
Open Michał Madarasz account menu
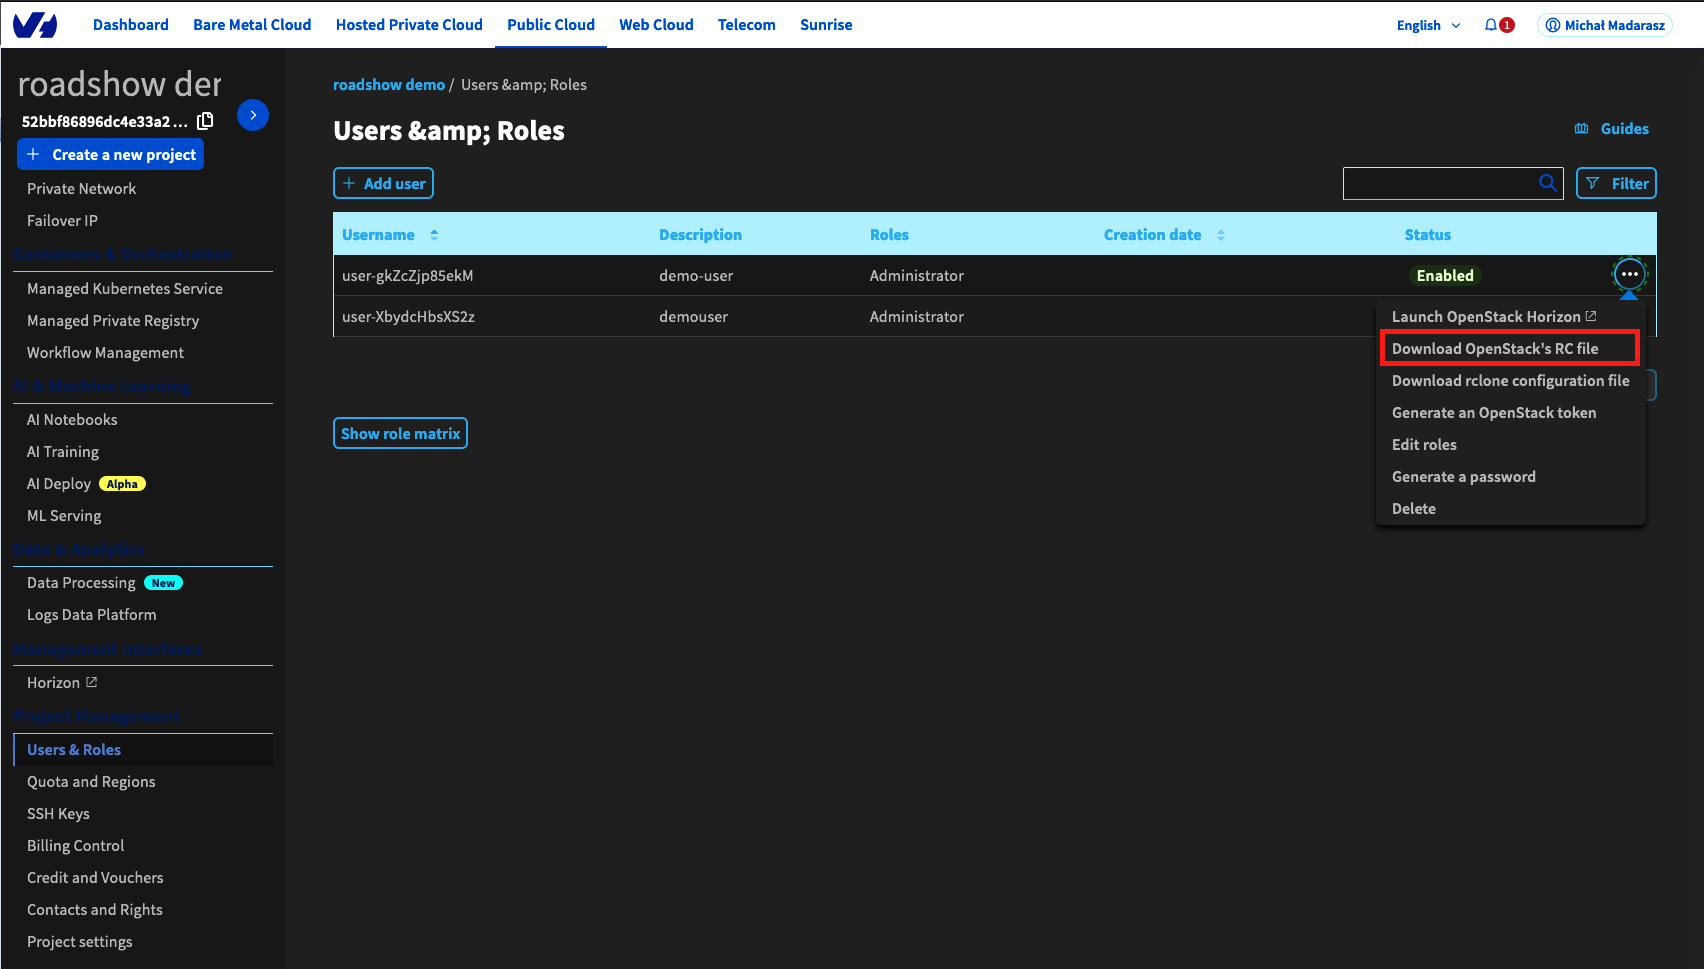tap(1605, 25)
